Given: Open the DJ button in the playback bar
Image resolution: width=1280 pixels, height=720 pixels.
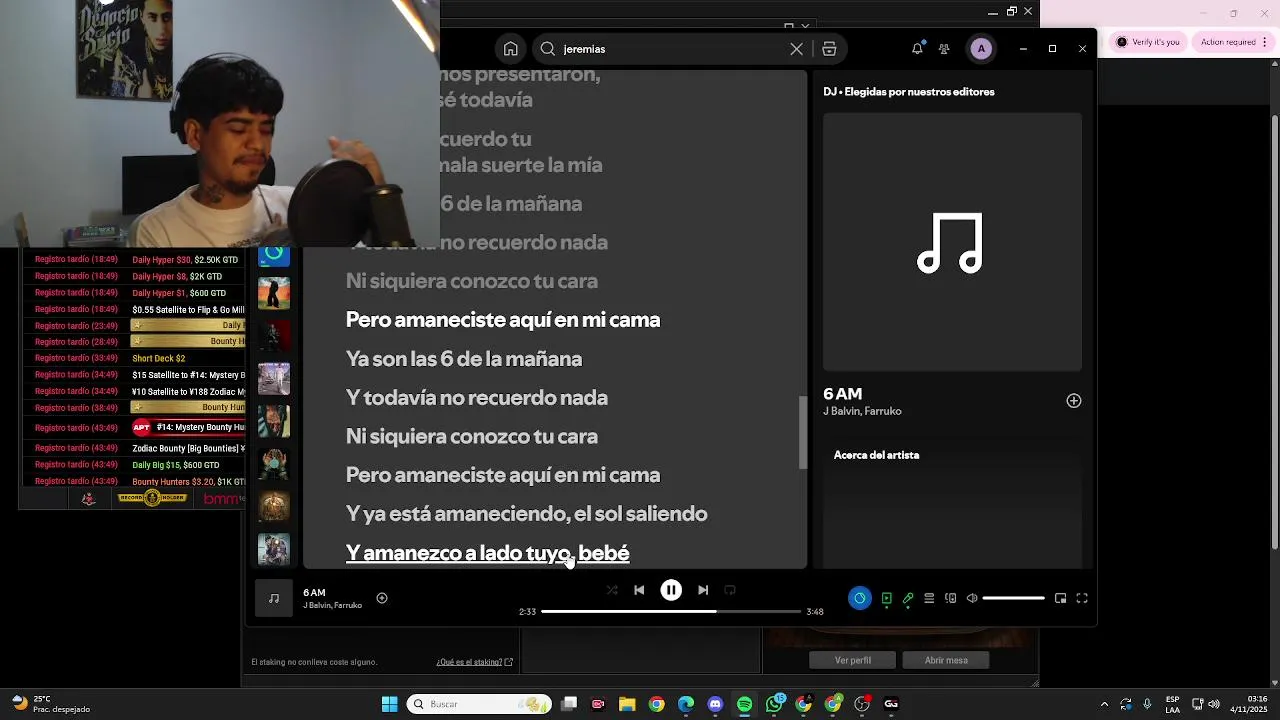Looking at the screenshot, I should pos(859,598).
